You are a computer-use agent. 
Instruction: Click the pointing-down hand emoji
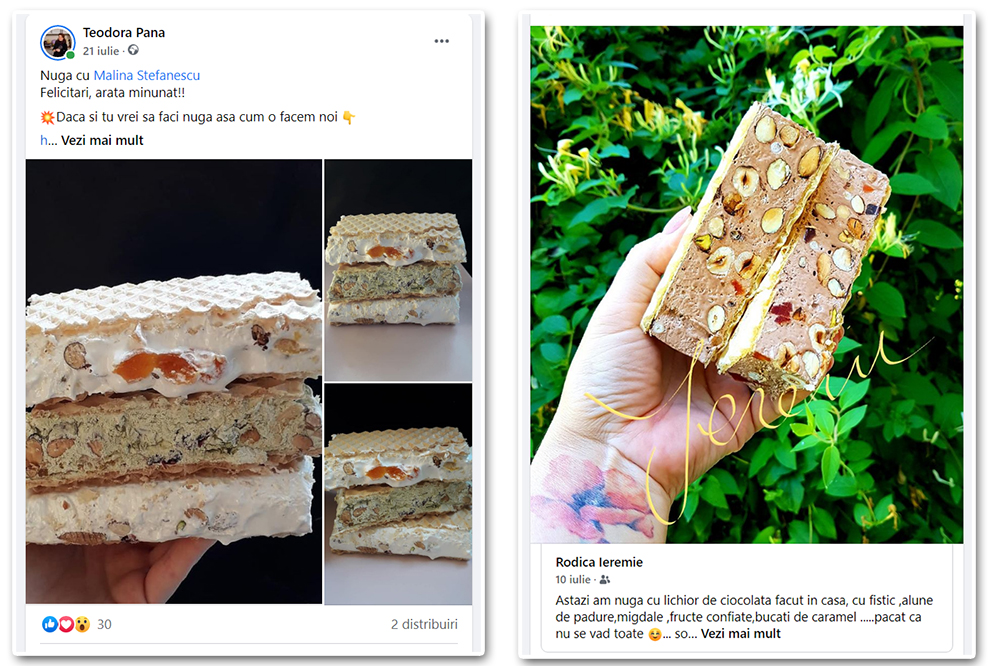pyautogui.click(x=348, y=117)
